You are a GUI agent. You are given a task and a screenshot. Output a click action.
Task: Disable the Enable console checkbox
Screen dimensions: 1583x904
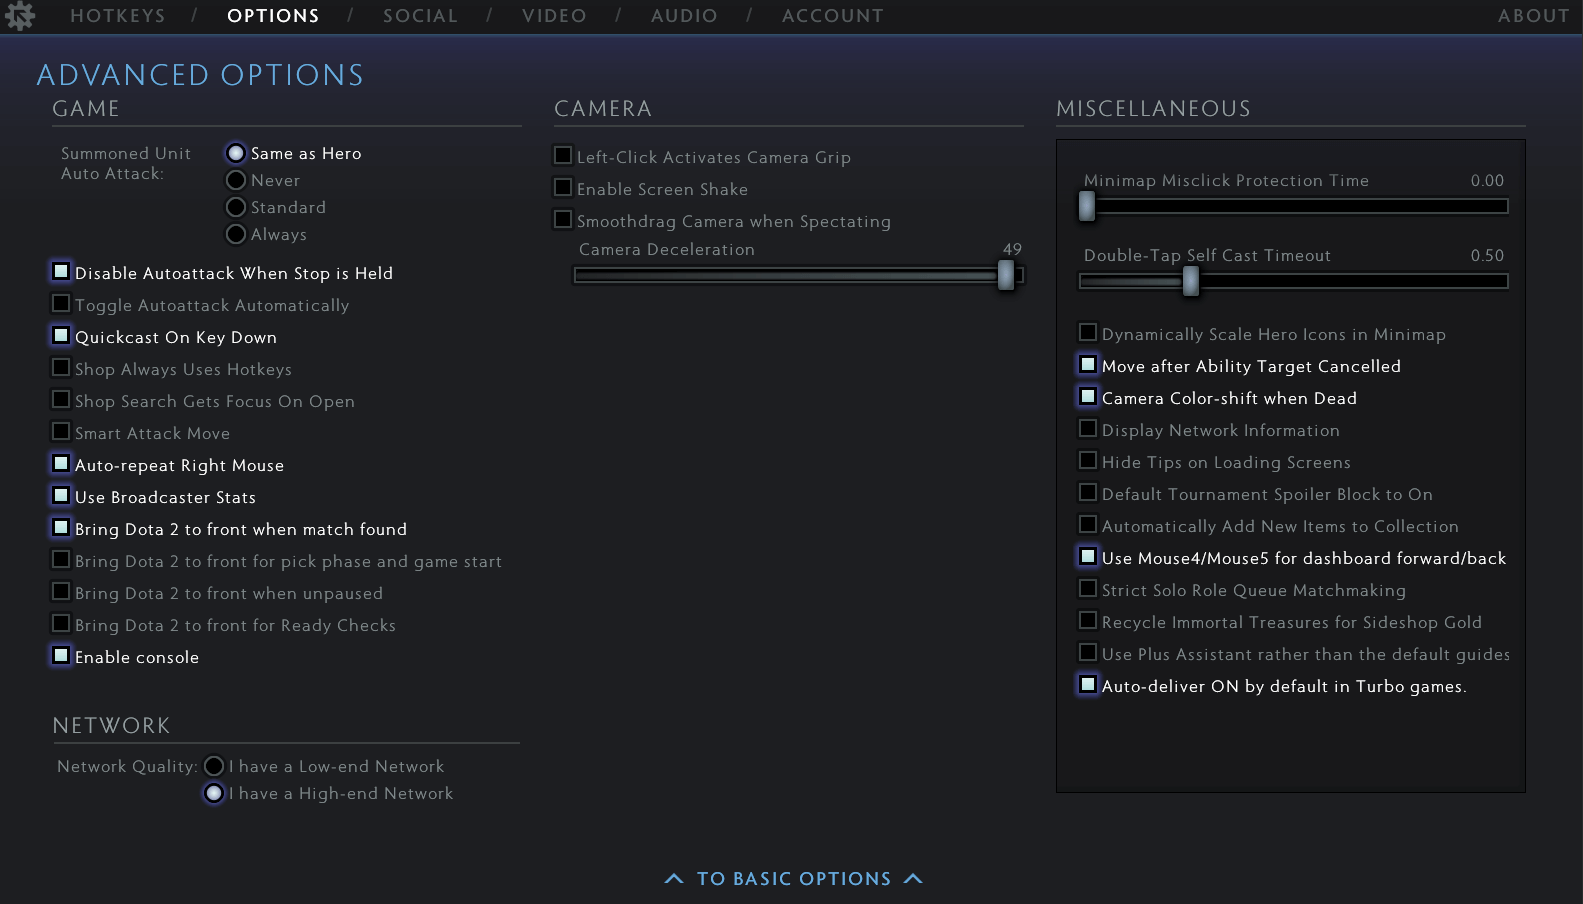[x=61, y=656]
